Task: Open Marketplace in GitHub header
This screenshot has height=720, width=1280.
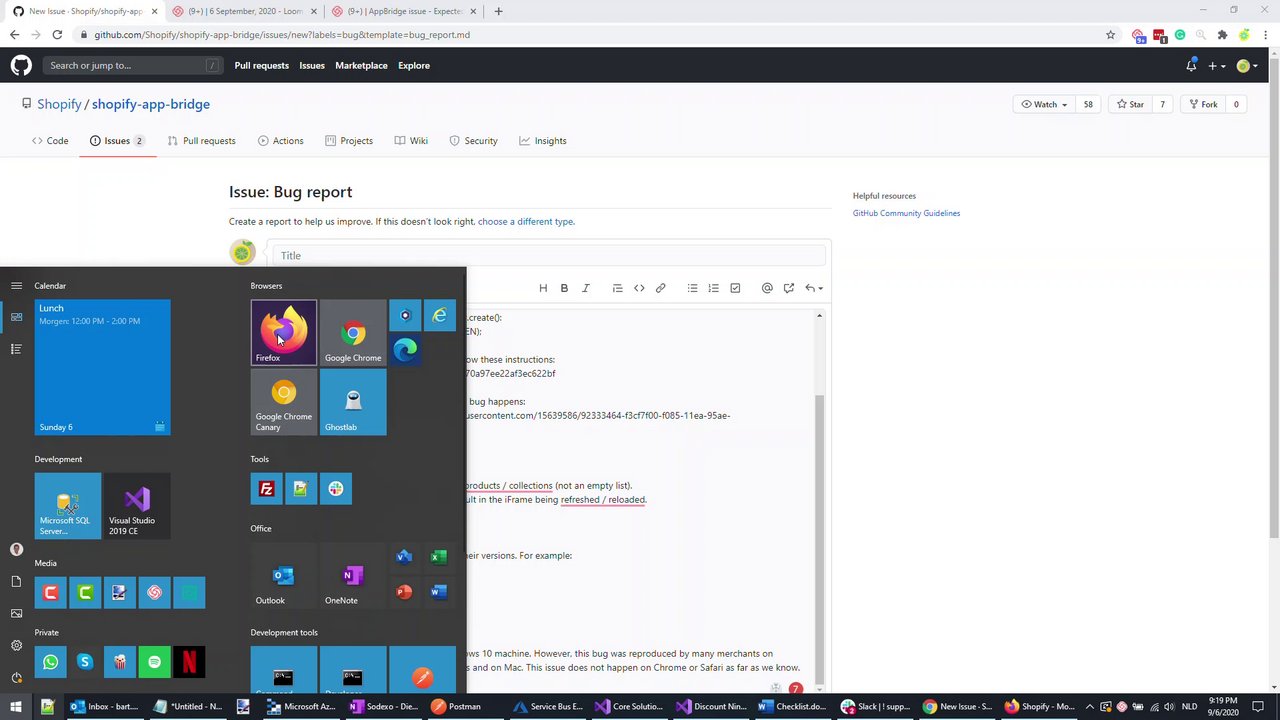Action: (361, 66)
